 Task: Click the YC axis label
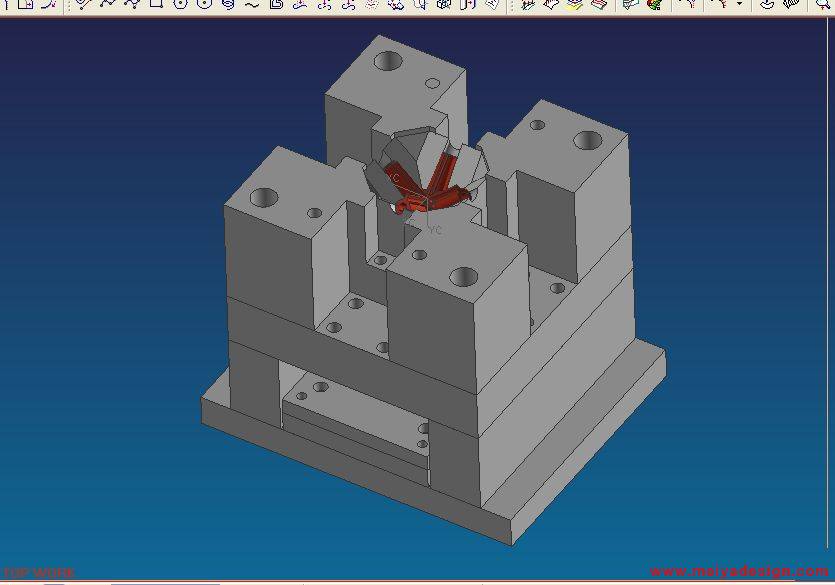pyautogui.click(x=436, y=230)
